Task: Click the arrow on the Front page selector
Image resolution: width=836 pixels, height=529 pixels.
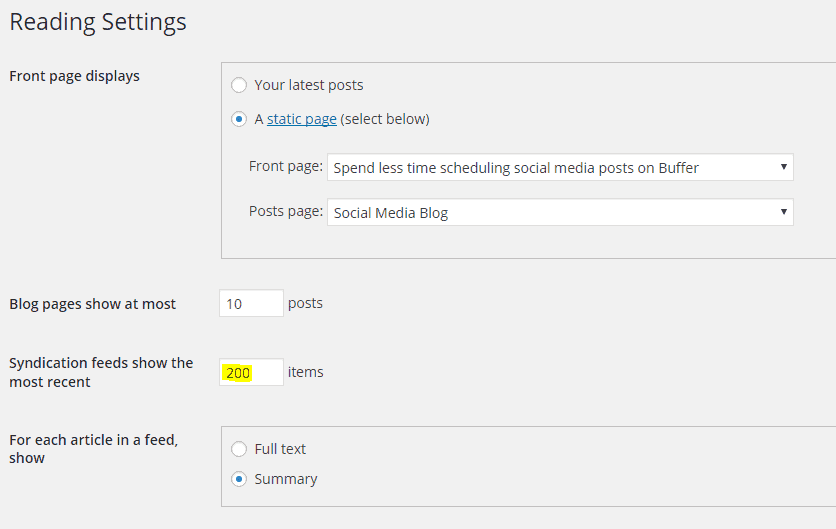Action: click(x=784, y=168)
